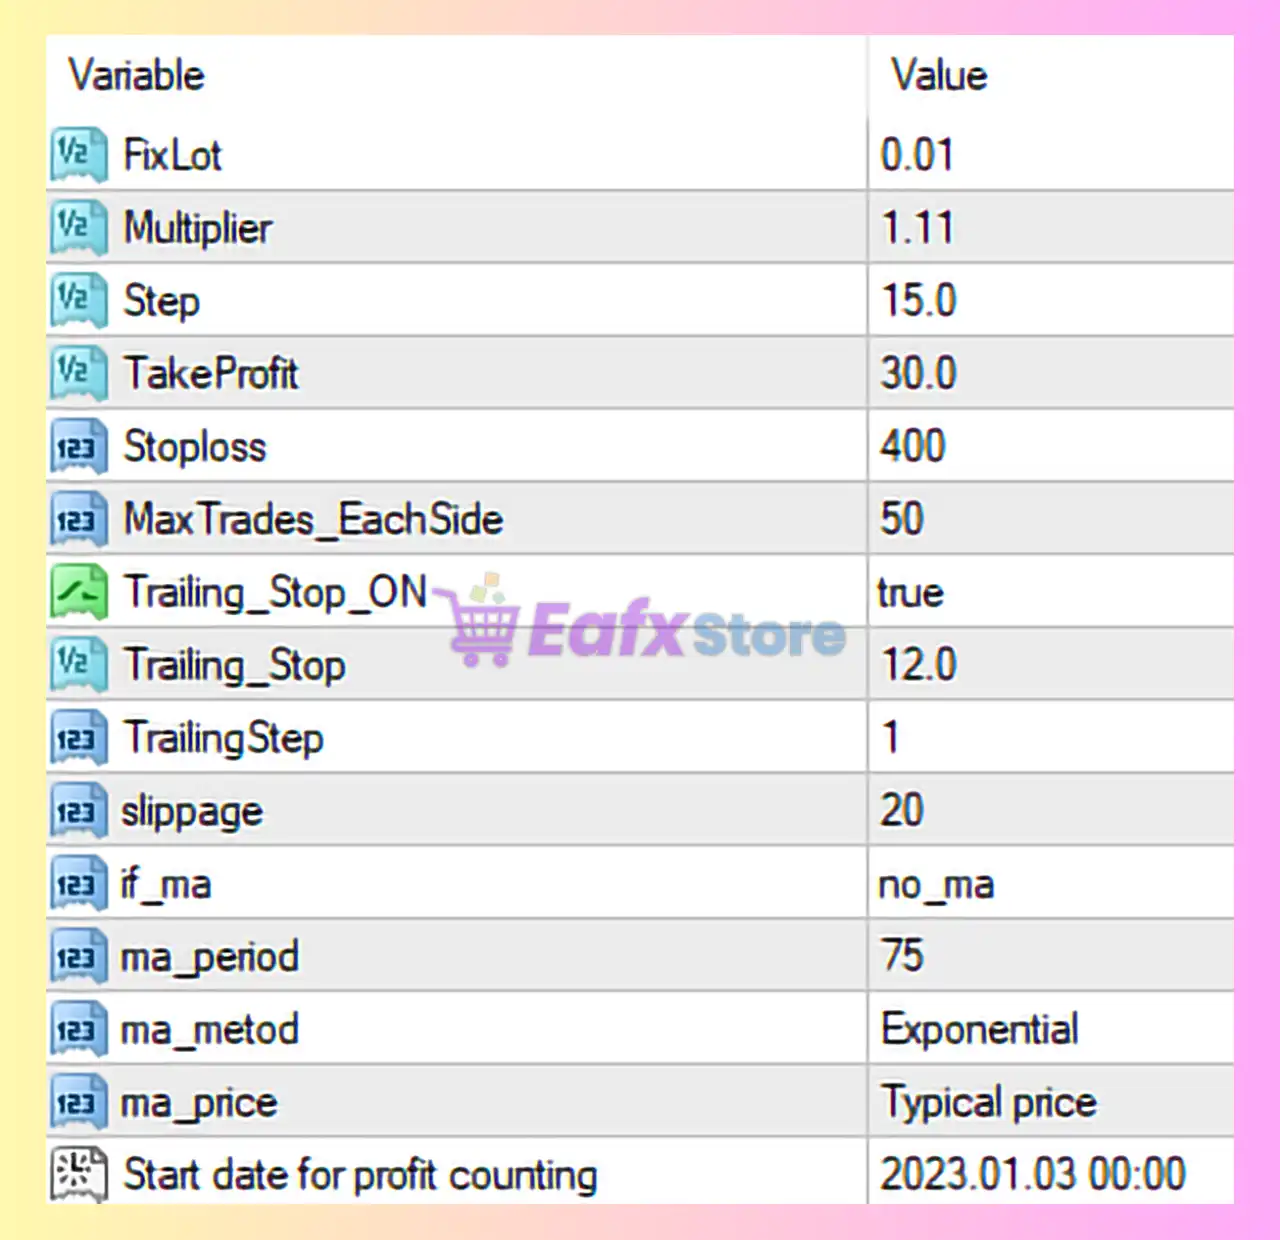Click the FixLot variable type icon
Screen dimensions: 1280x1240
pyautogui.click(x=78, y=155)
